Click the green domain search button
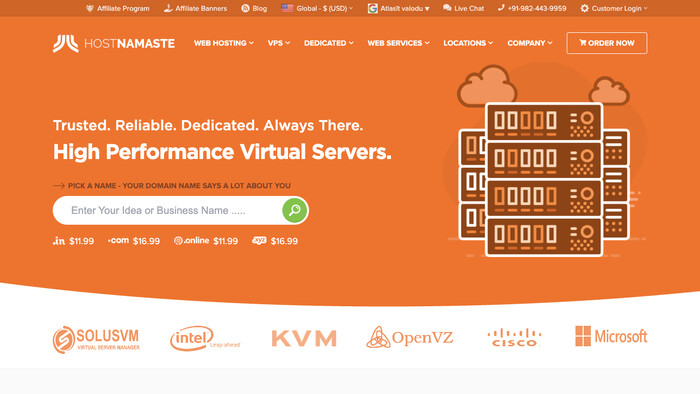Screen dimensions: 700x394 (x=295, y=210)
